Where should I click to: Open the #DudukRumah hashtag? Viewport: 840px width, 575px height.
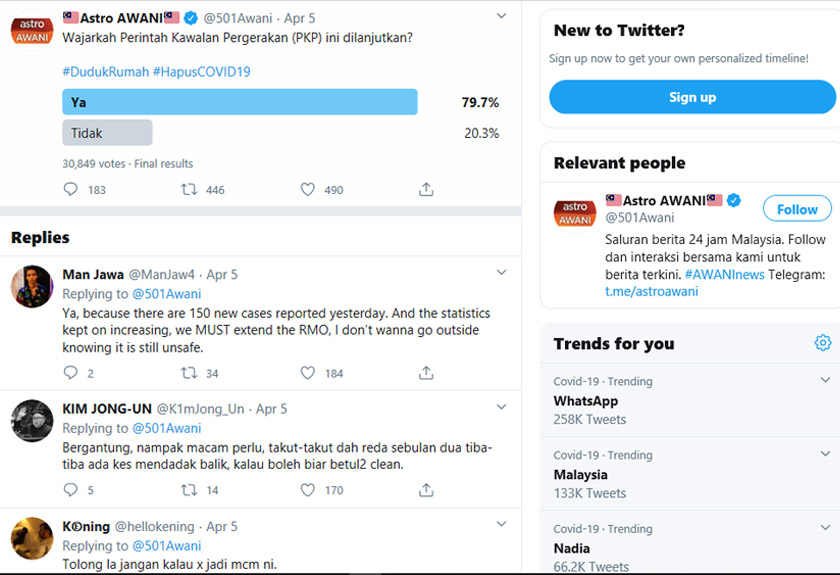click(x=105, y=72)
